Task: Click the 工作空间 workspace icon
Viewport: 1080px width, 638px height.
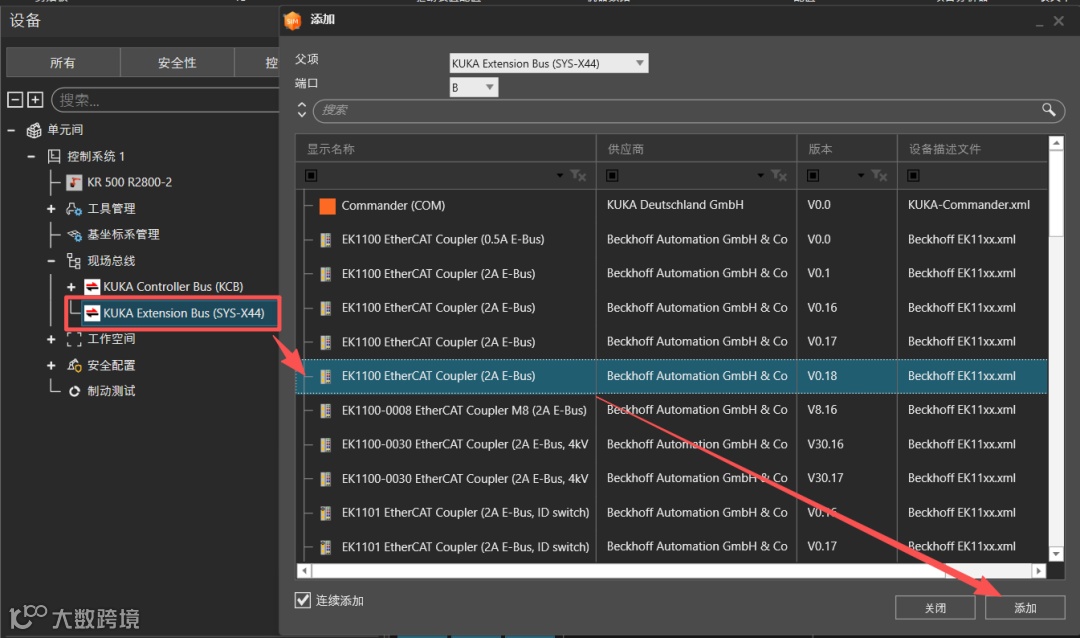Action: (74, 339)
